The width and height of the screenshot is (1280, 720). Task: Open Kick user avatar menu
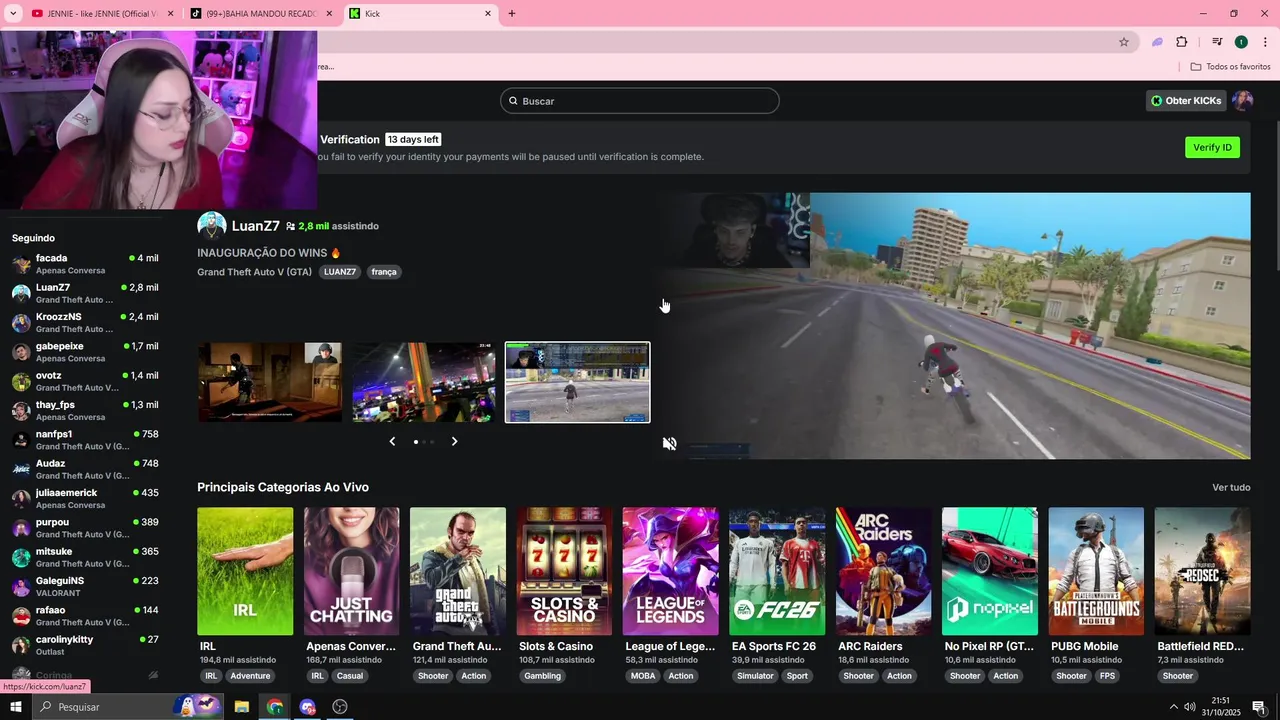click(1243, 100)
